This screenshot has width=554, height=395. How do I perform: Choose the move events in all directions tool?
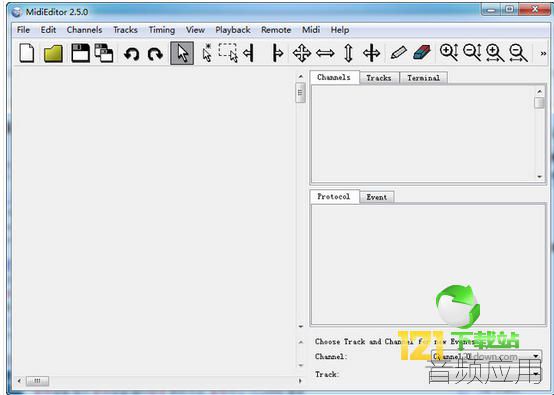pyautogui.click(x=302, y=53)
